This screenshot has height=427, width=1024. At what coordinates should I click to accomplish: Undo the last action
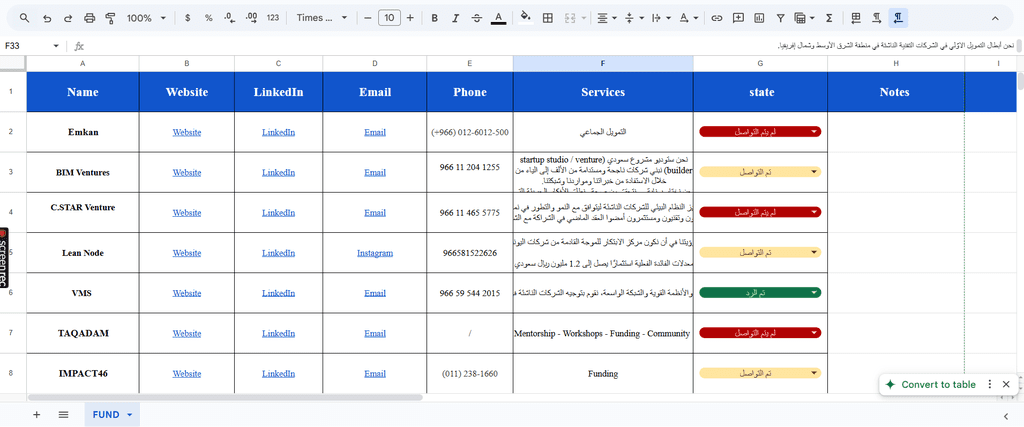[x=46, y=18]
